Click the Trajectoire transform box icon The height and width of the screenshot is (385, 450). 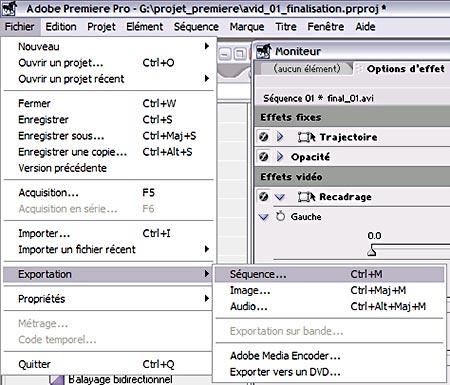(306, 137)
